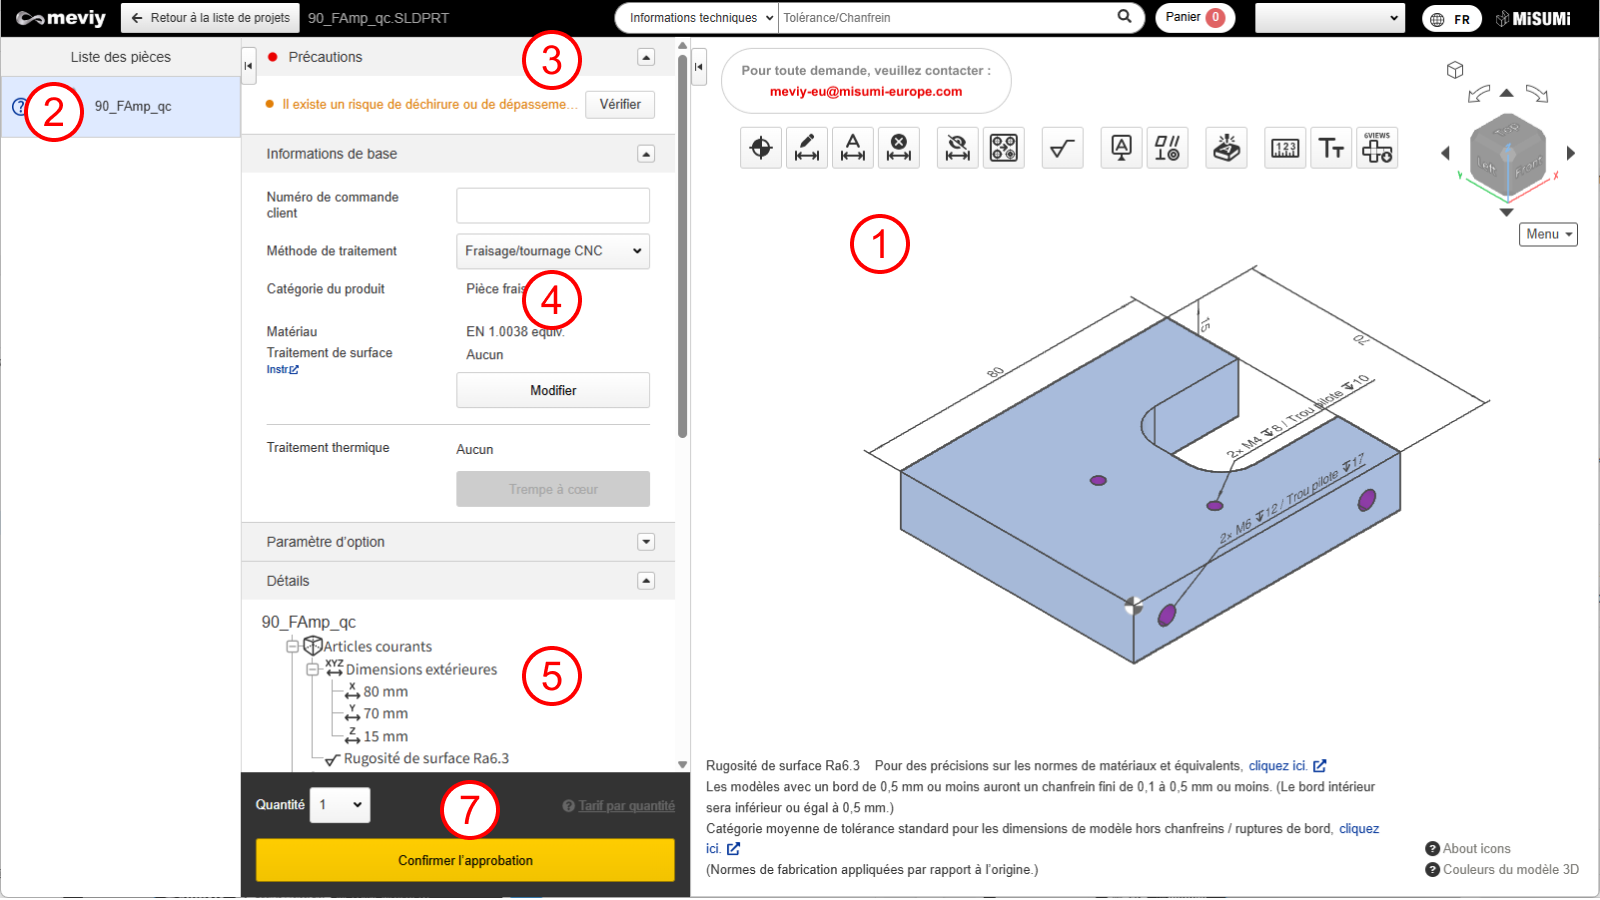Screen dimensions: 1600x900
Task: Toggle the hide dimensions eye icon
Action: point(958,148)
